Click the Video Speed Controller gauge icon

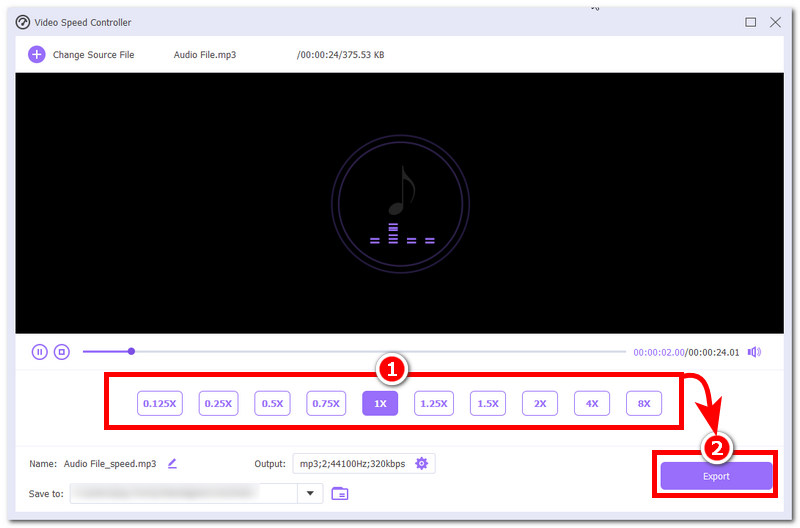click(22, 22)
